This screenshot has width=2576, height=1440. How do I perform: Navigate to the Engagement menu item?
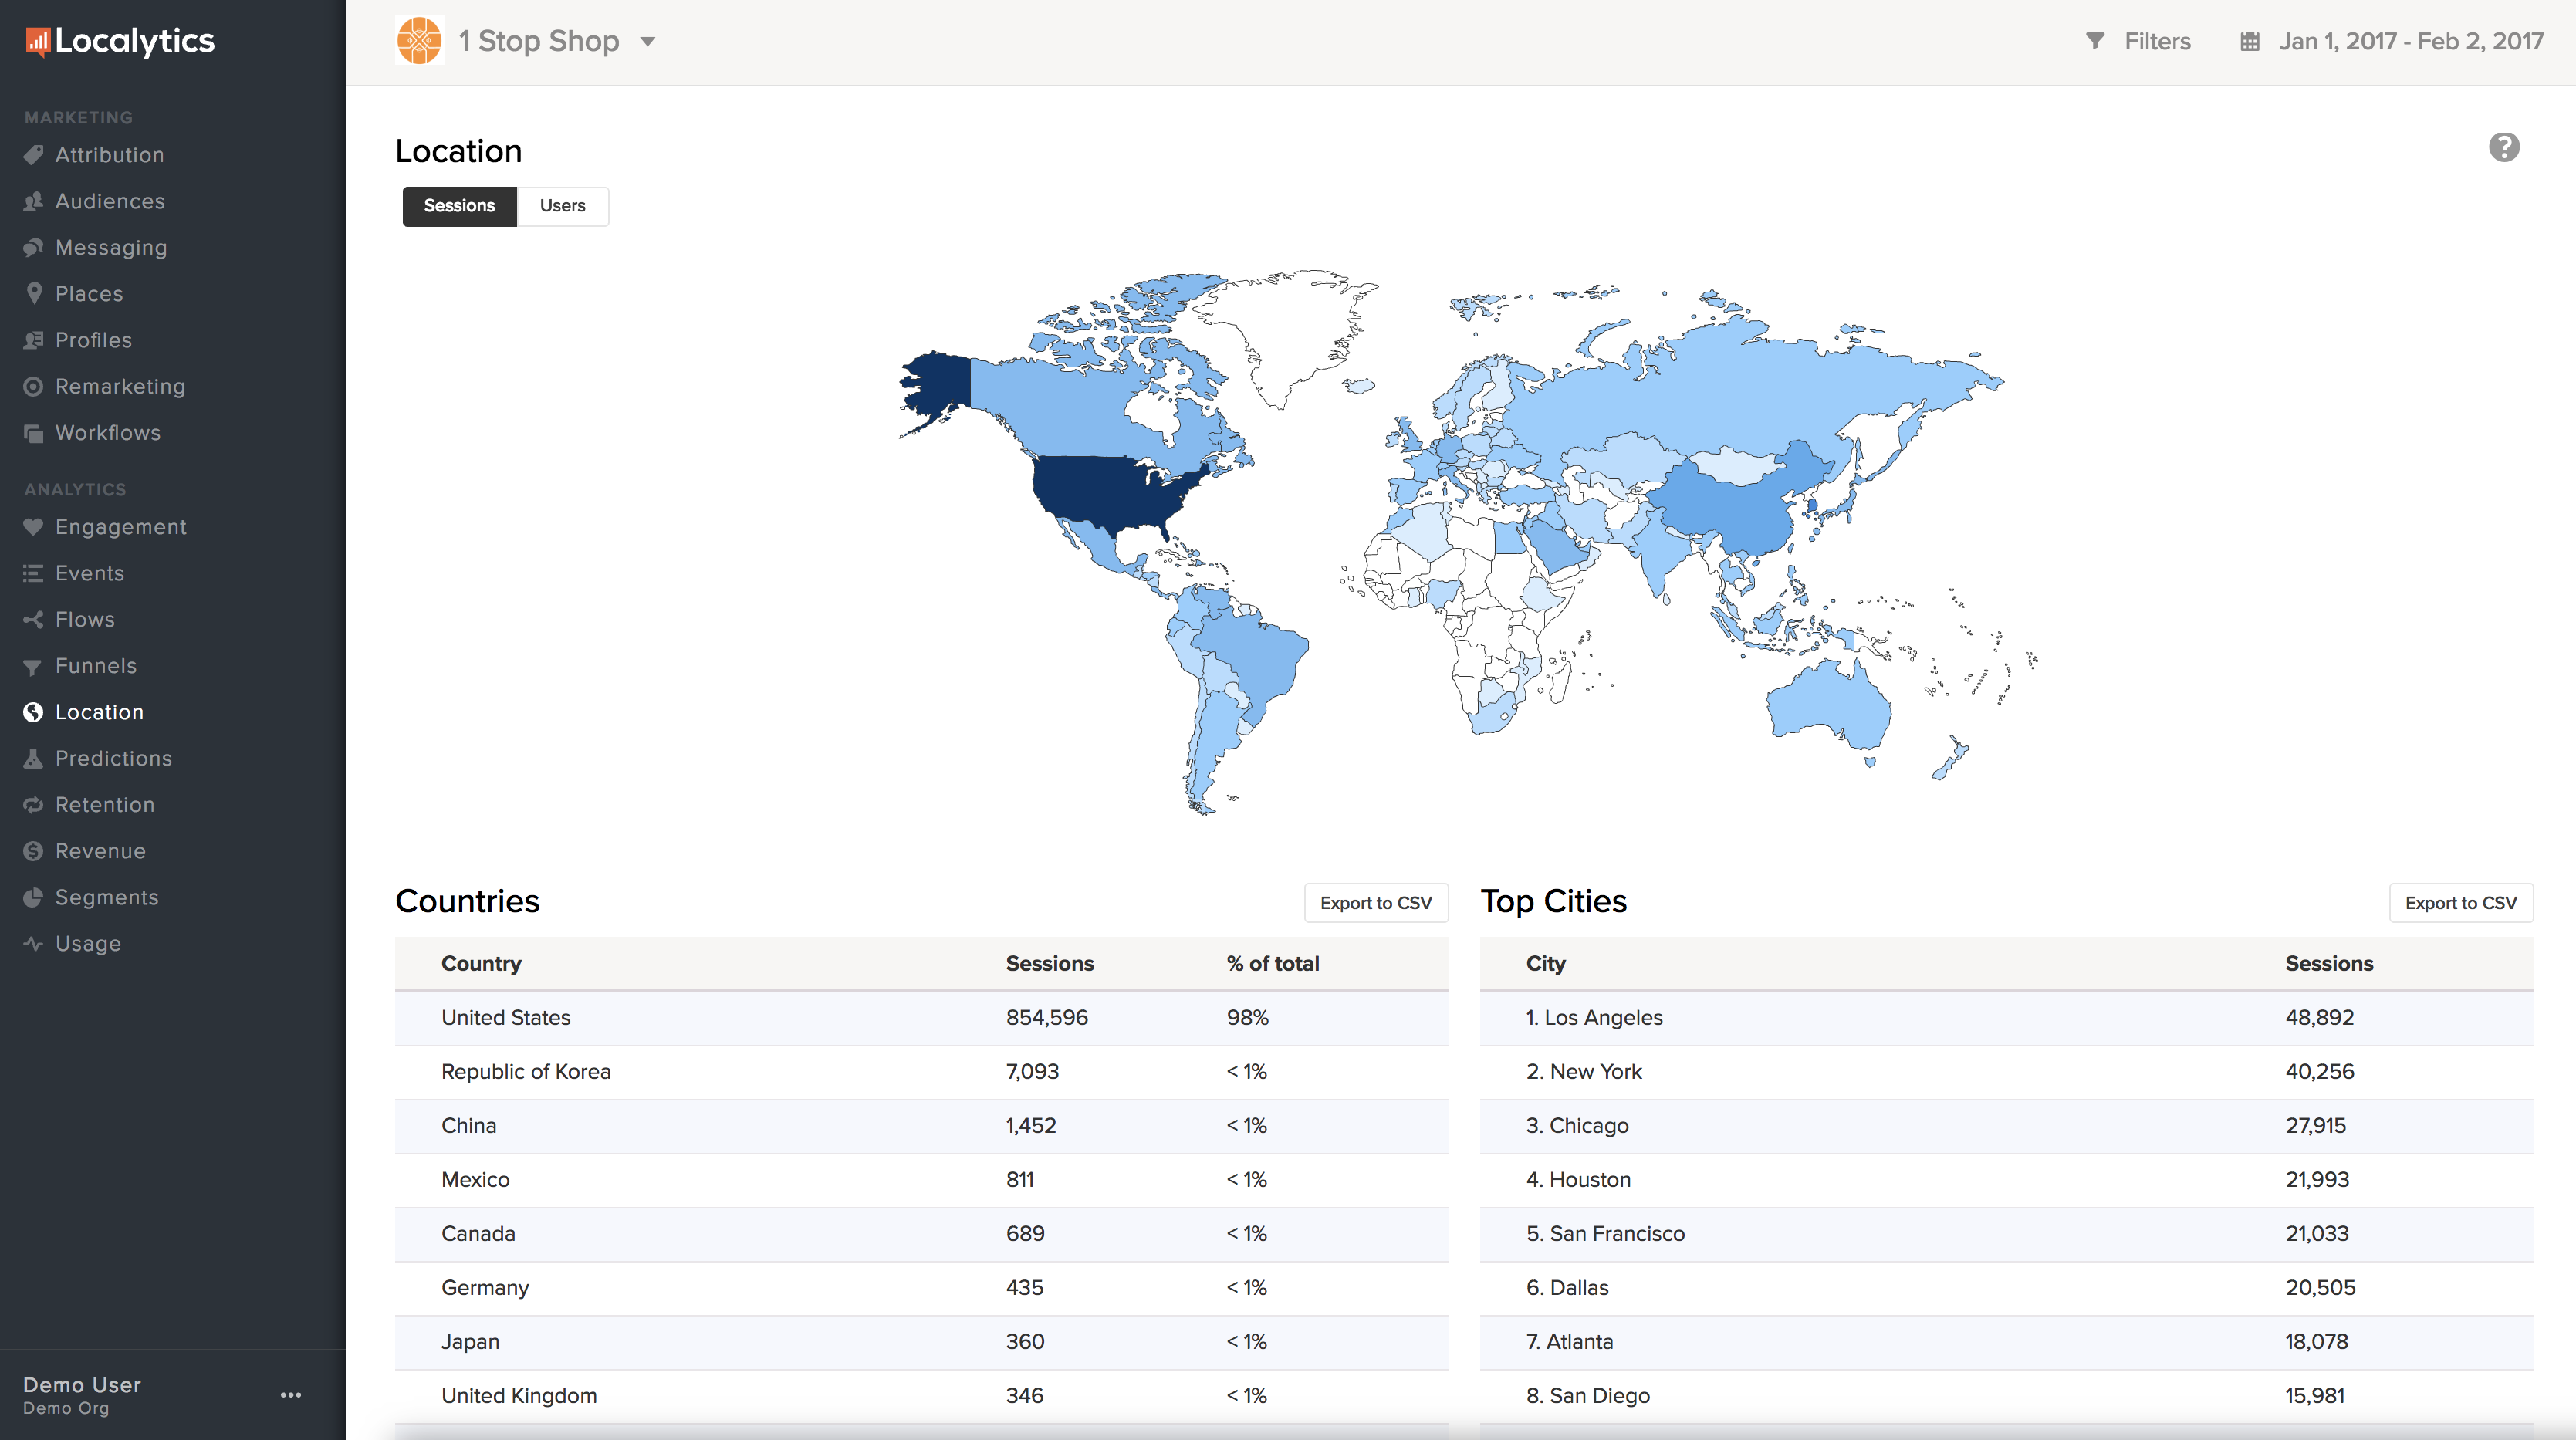(x=120, y=527)
